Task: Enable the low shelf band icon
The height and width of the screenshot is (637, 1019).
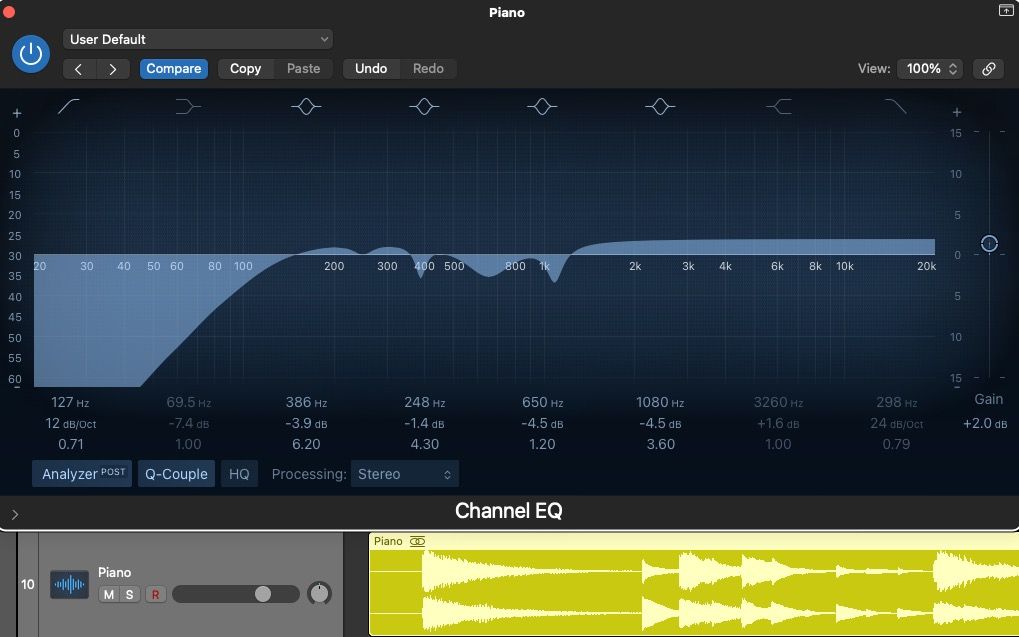Action: (188, 106)
